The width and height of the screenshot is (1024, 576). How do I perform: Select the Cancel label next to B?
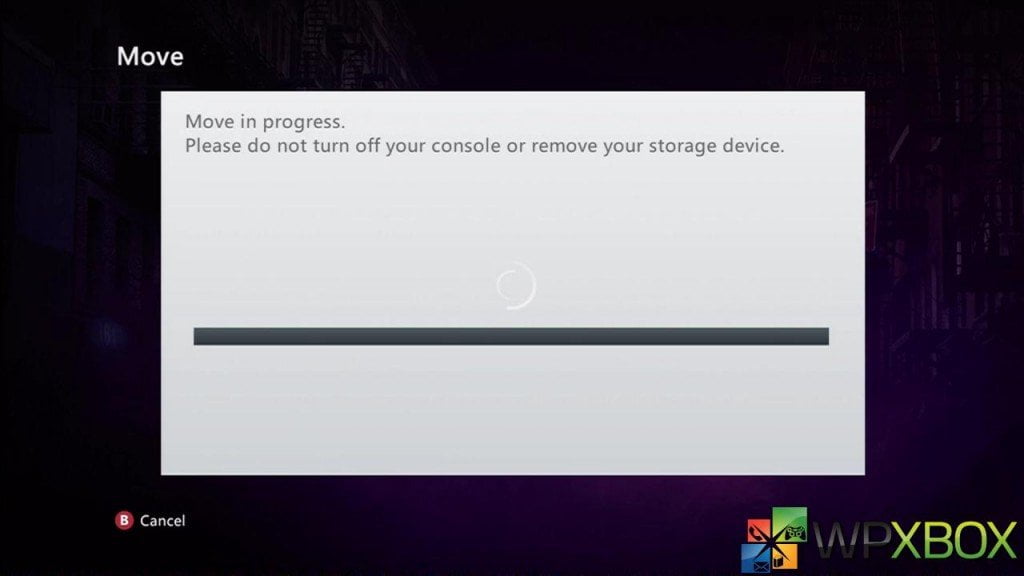pos(163,520)
